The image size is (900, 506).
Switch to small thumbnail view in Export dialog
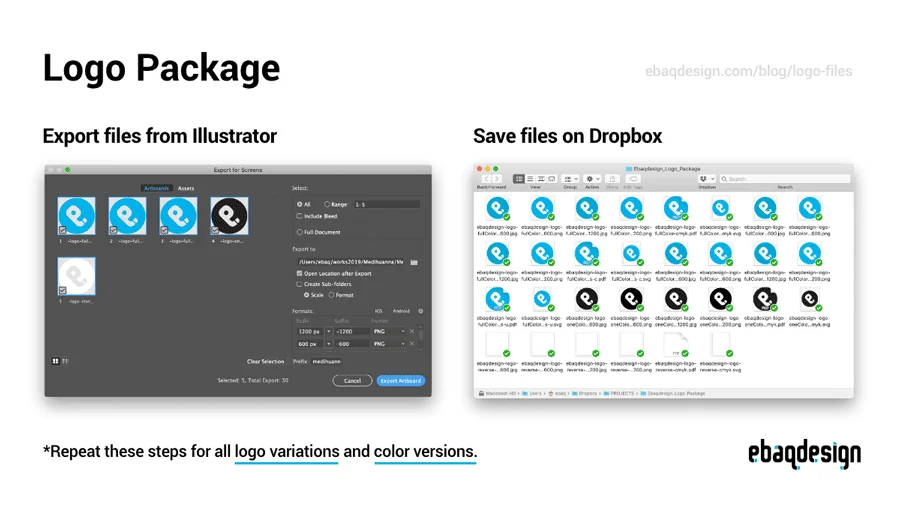pyautogui.click(x=65, y=361)
